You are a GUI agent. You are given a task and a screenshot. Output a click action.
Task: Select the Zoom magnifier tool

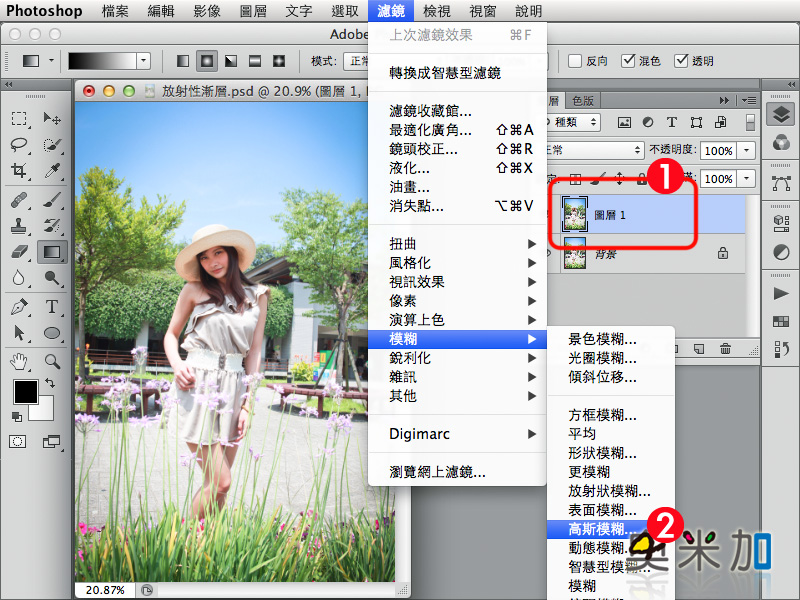tap(52, 362)
